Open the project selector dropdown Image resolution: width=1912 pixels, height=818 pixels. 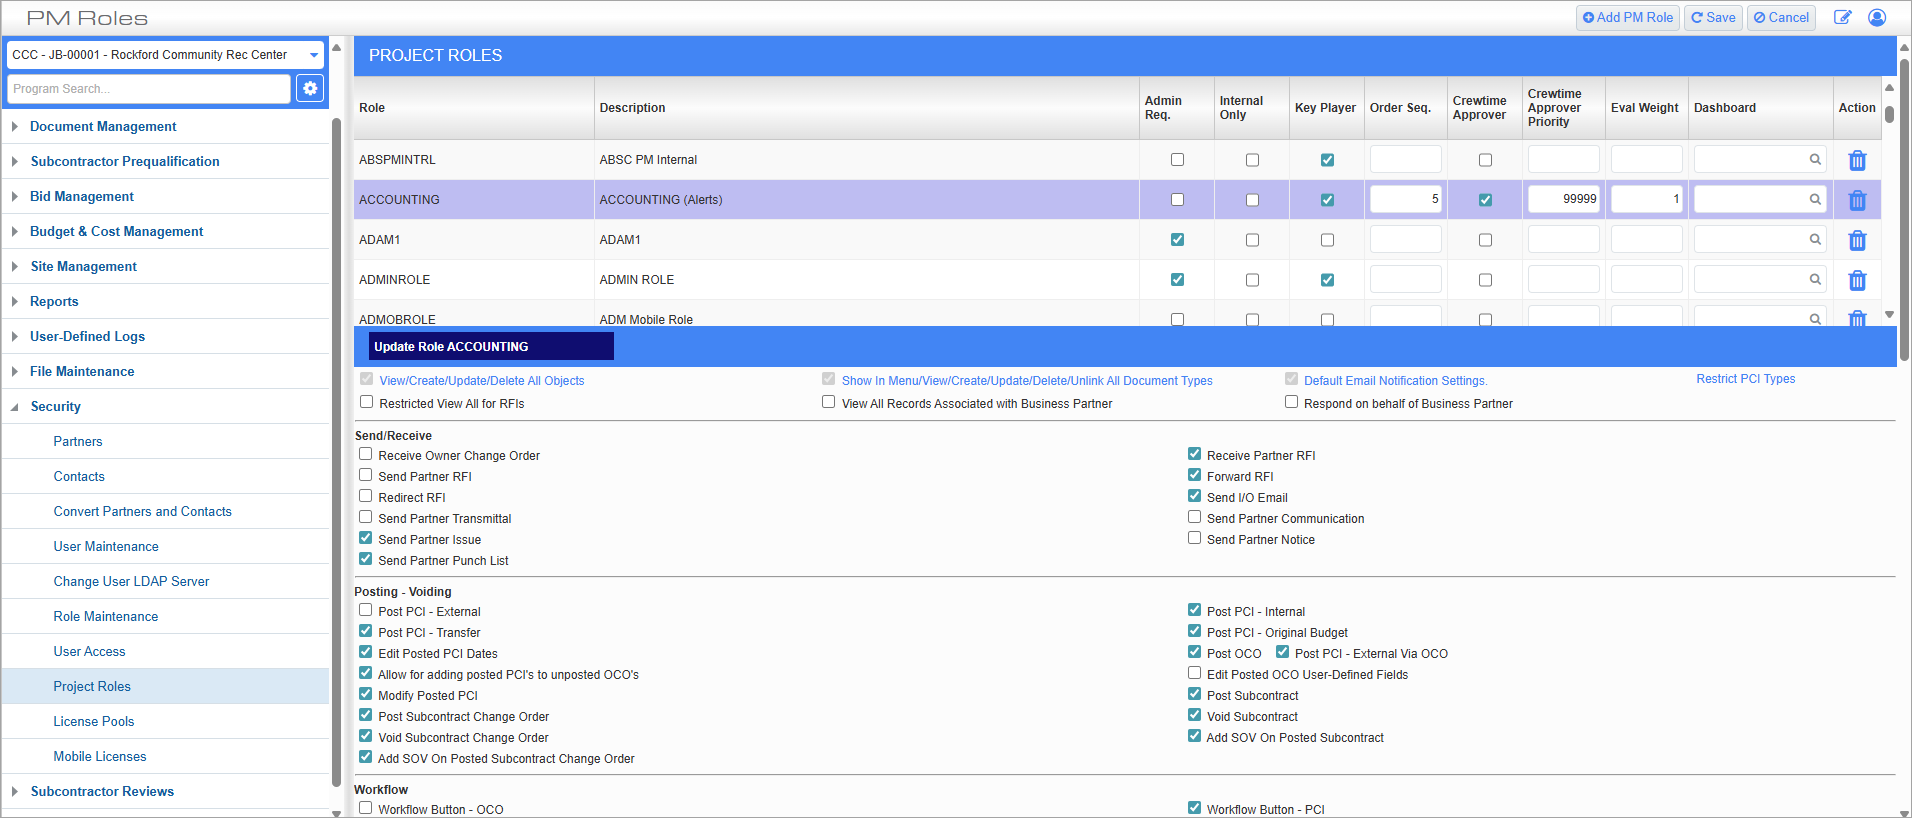point(165,55)
